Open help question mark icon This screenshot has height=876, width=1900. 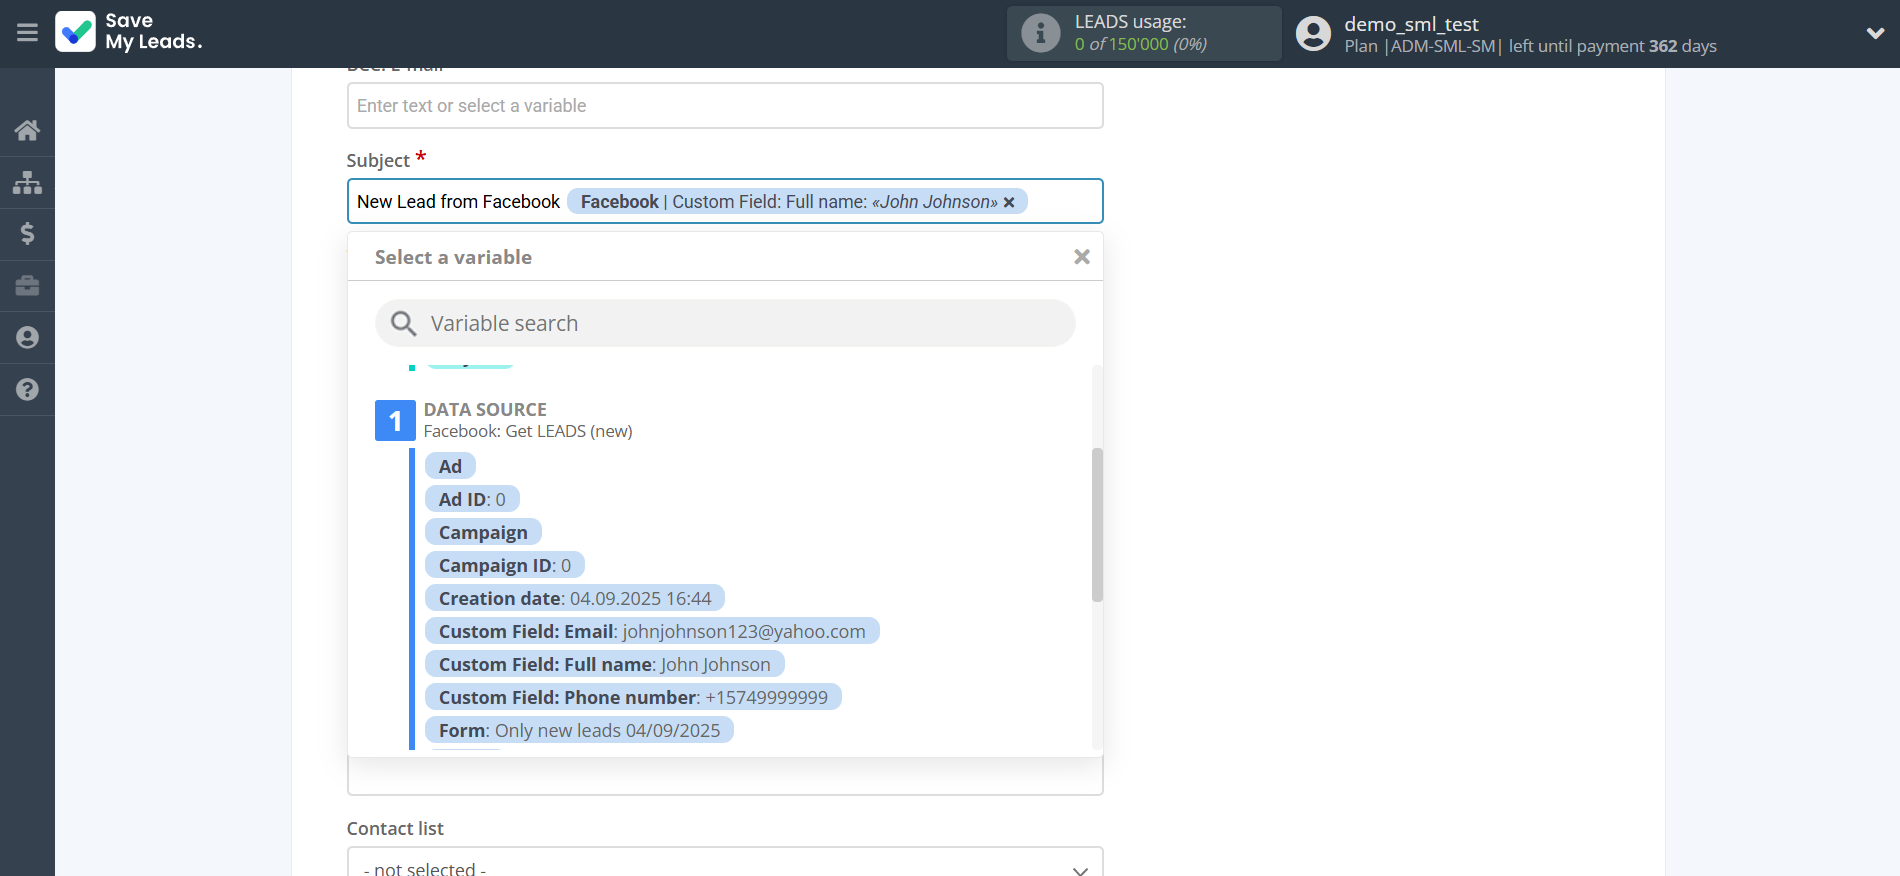coord(27,390)
